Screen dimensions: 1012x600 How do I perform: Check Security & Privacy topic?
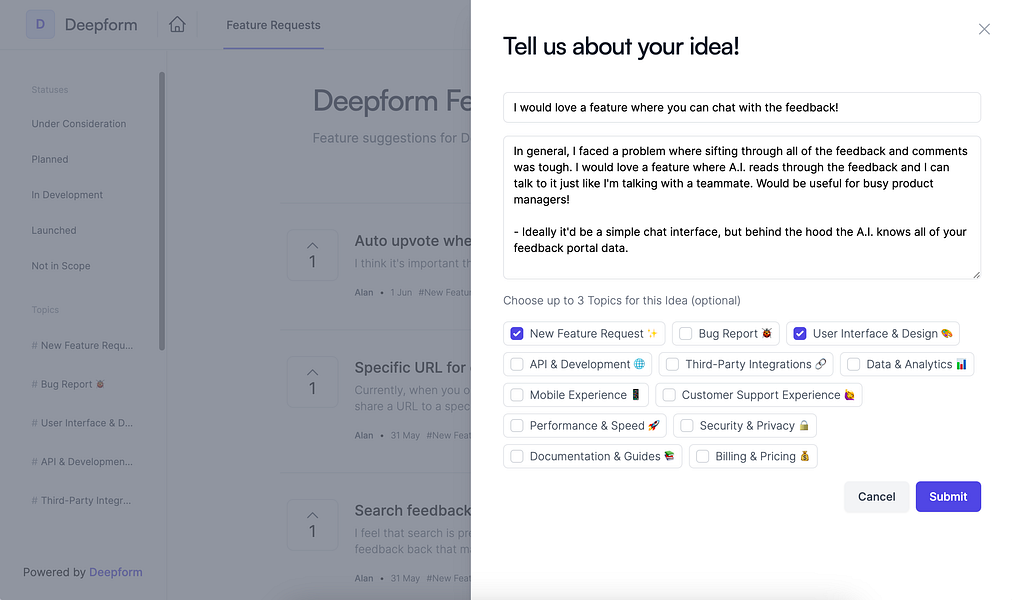(687, 426)
